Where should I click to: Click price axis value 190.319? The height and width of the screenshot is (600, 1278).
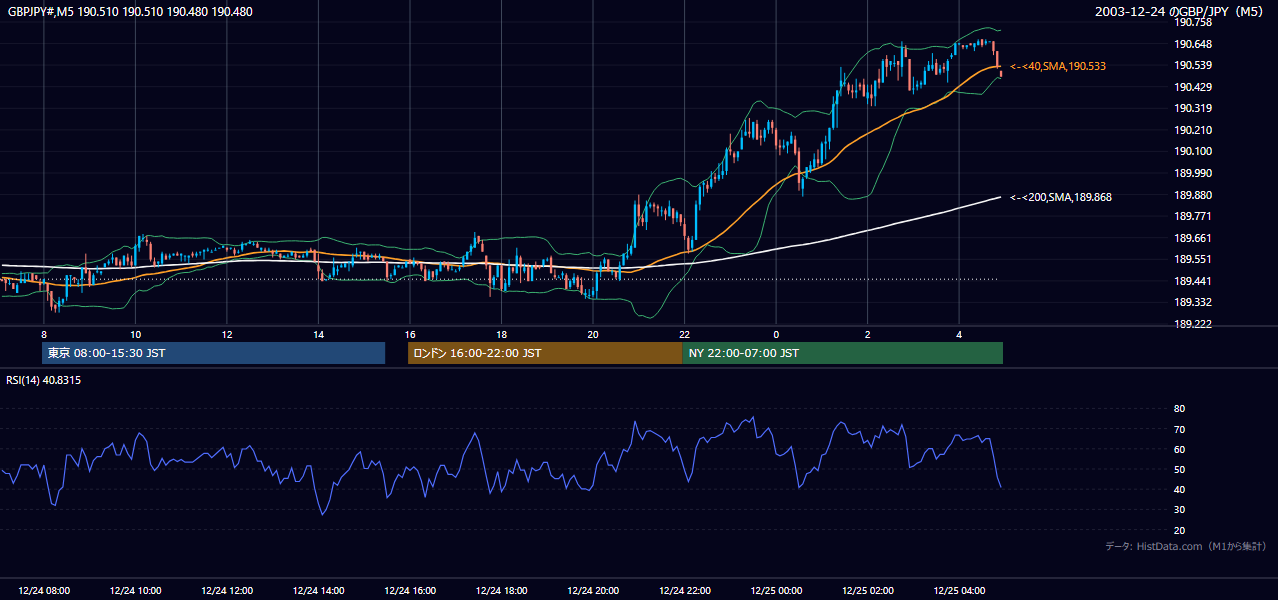pyautogui.click(x=1192, y=108)
